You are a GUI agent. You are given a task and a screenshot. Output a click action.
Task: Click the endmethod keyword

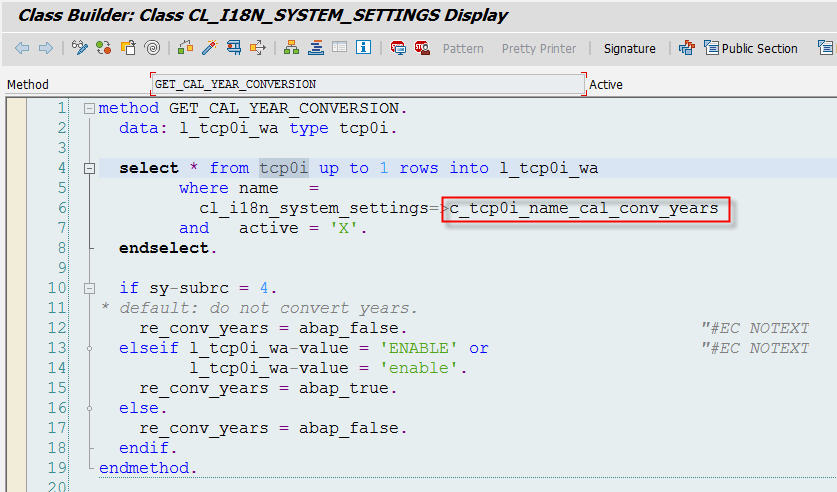coord(144,468)
